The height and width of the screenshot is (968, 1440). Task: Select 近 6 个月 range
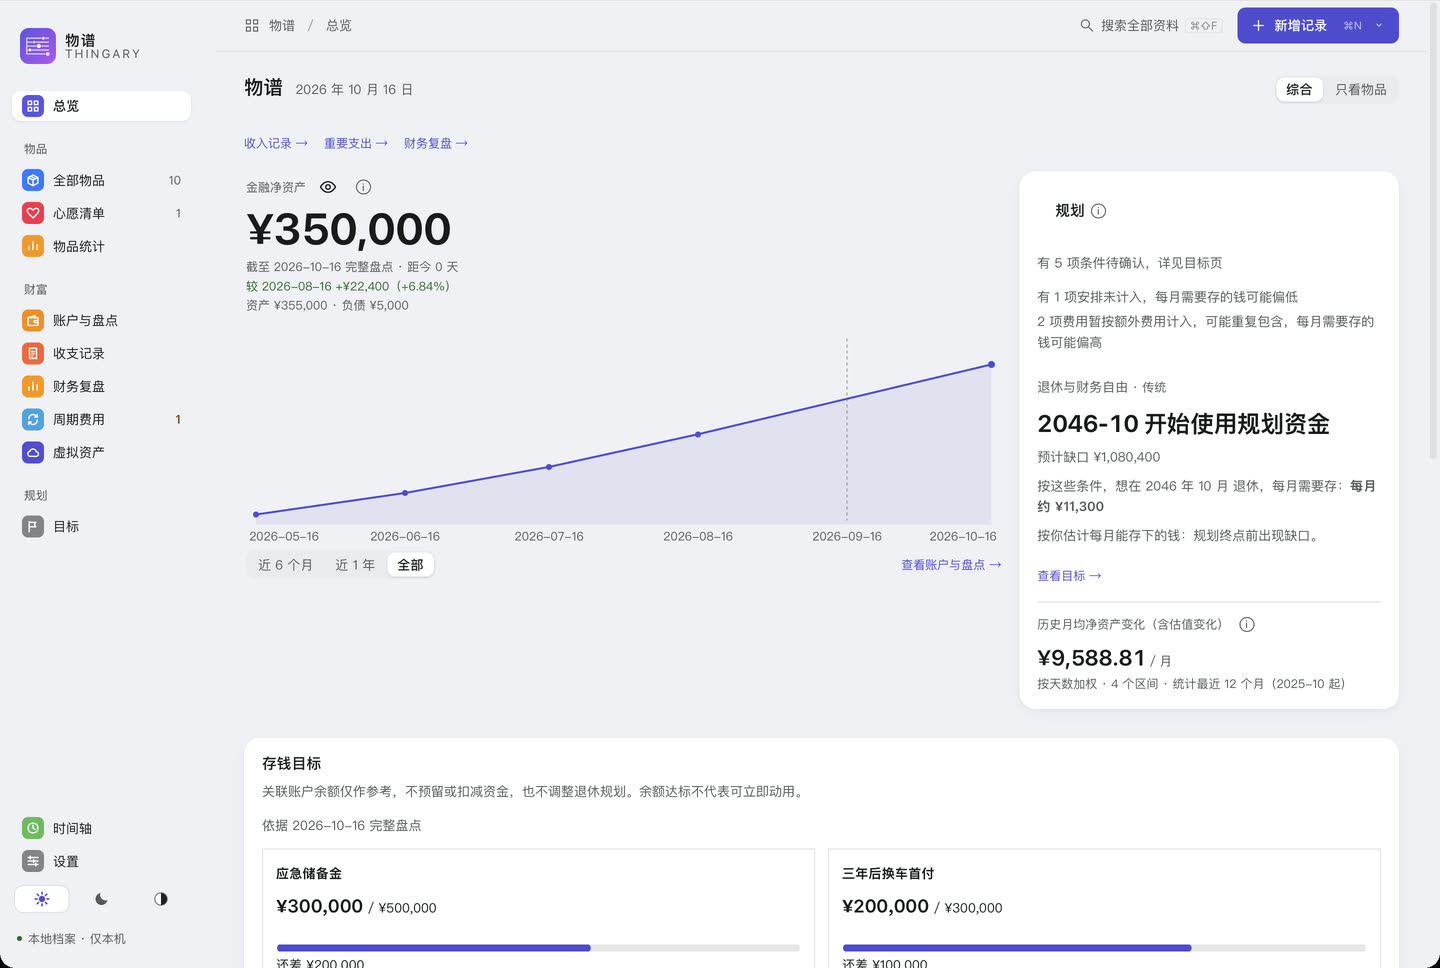click(285, 565)
